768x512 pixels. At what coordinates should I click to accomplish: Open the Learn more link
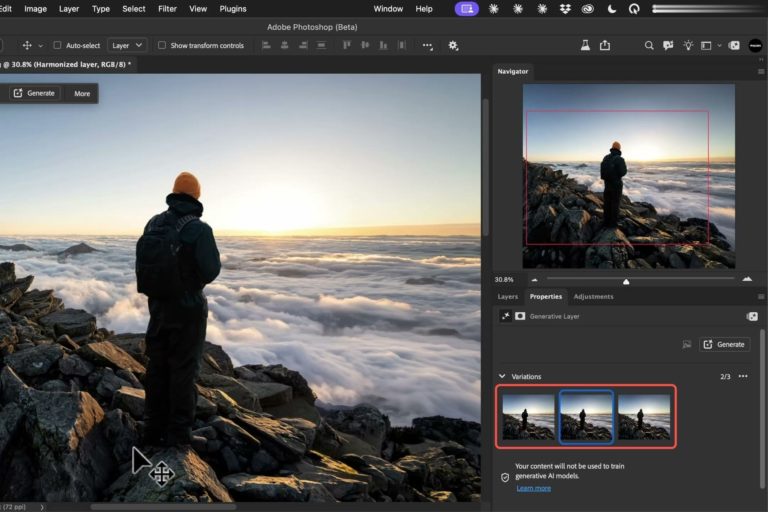[x=533, y=488]
